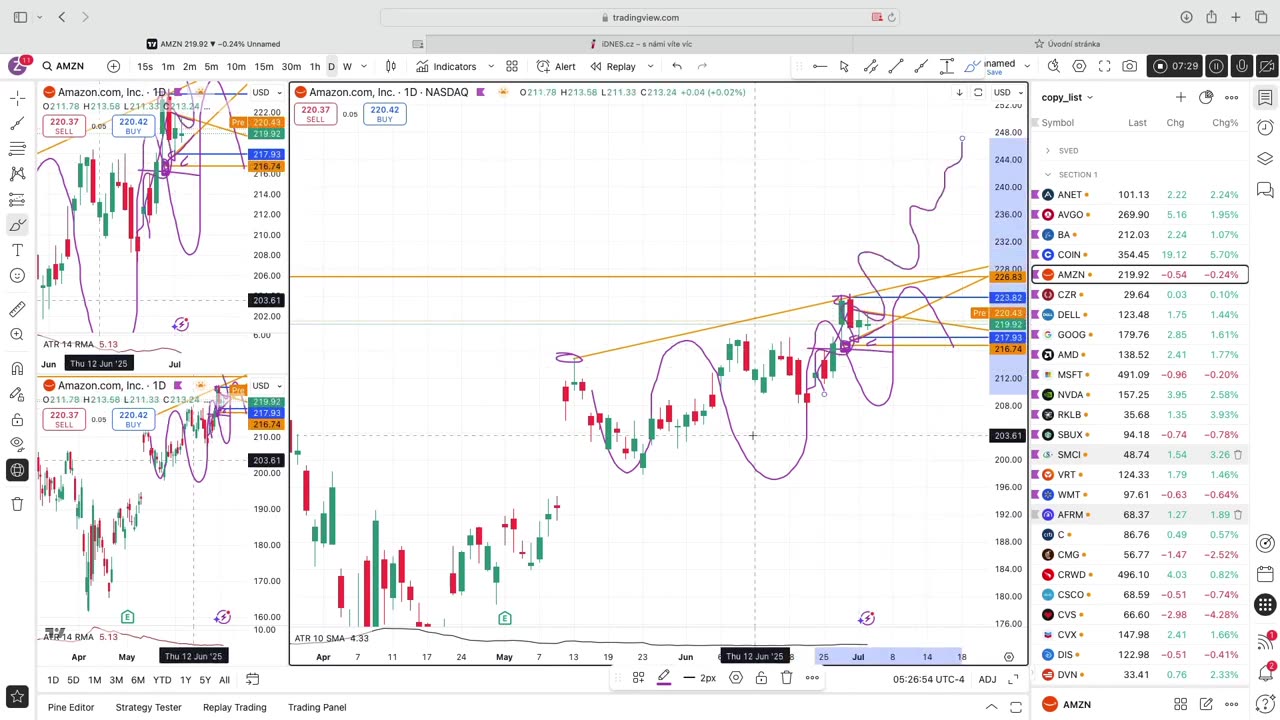Click the 220.42 BUY button on main chart
Screen dimensions: 1280x720
pos(384,114)
